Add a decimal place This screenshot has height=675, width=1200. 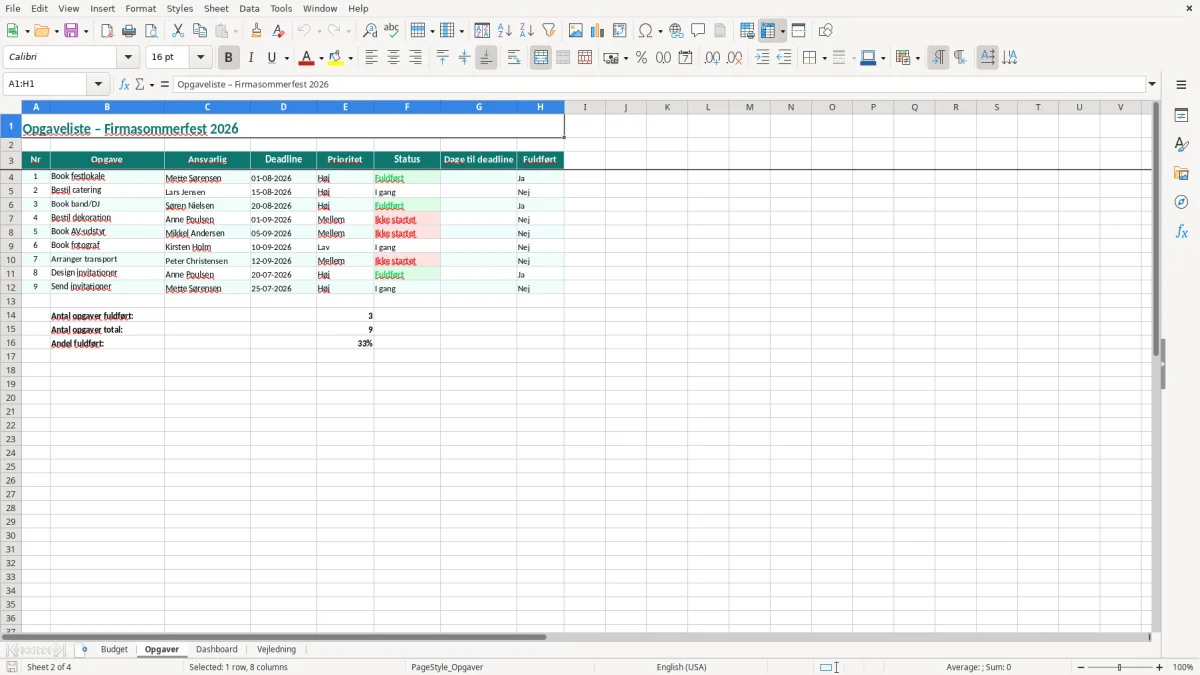click(712, 58)
